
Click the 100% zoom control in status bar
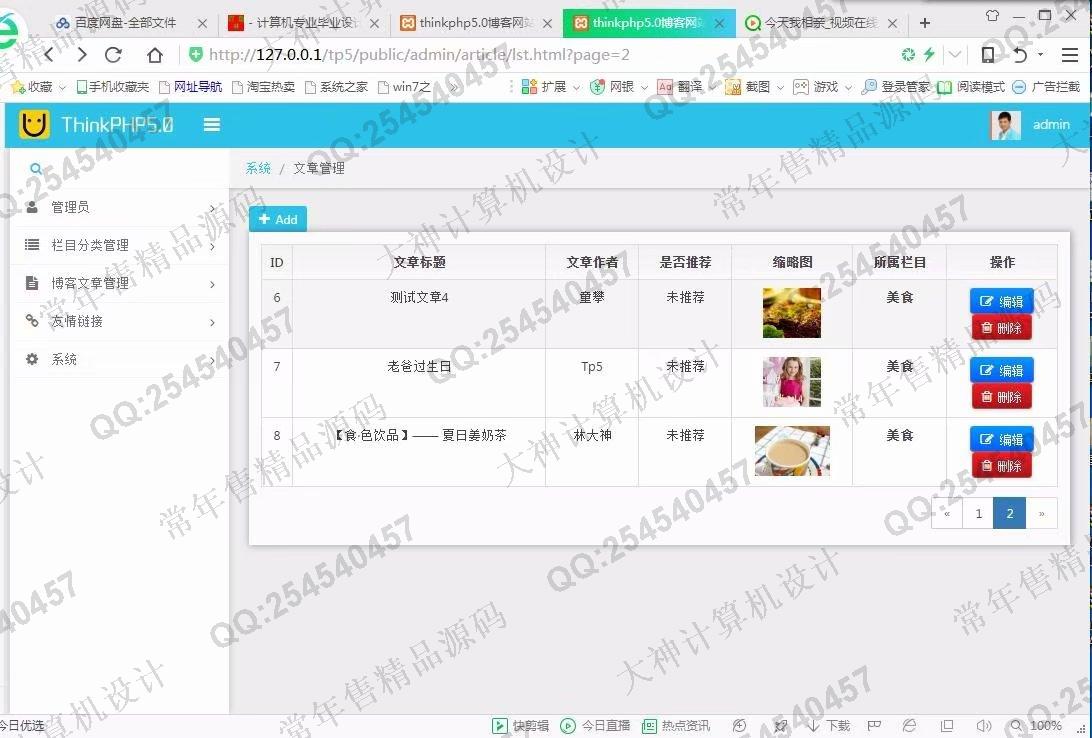point(1036,726)
